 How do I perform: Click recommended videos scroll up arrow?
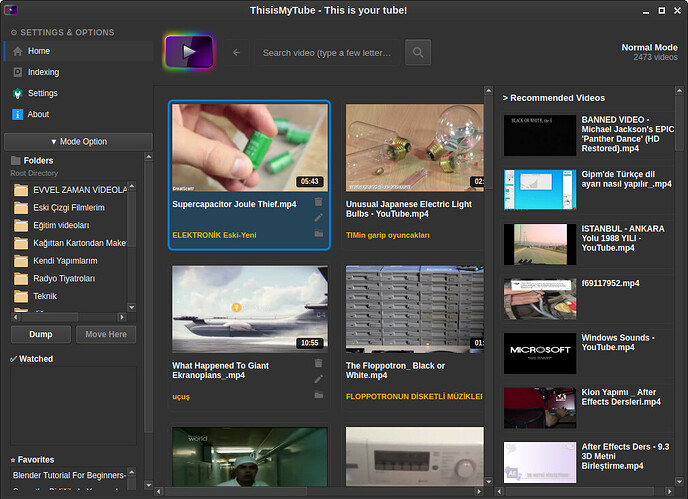tap(679, 91)
